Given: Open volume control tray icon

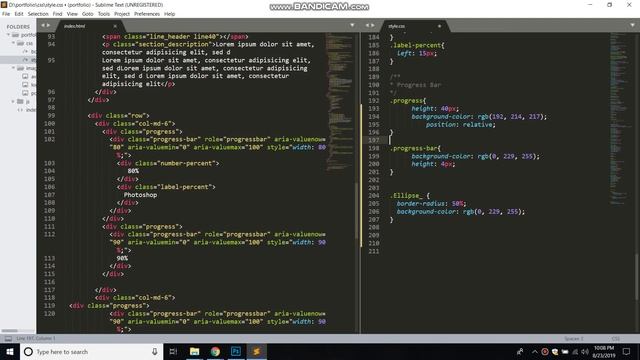Looking at the screenshot, I should [585, 351].
